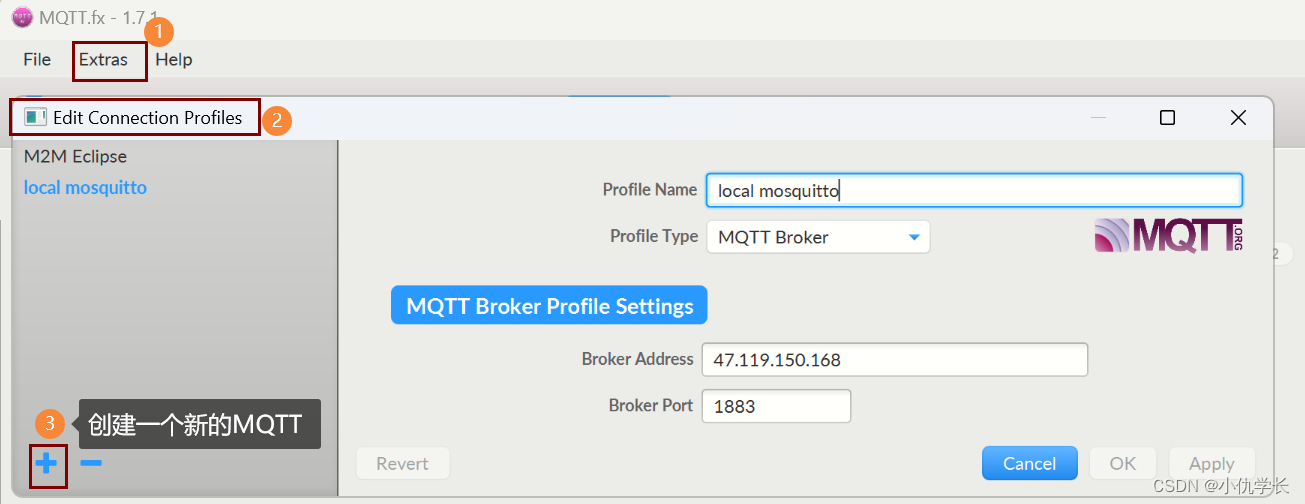Select the M2M Eclipse profile
Image resolution: width=1305 pixels, height=504 pixels.
(x=75, y=156)
